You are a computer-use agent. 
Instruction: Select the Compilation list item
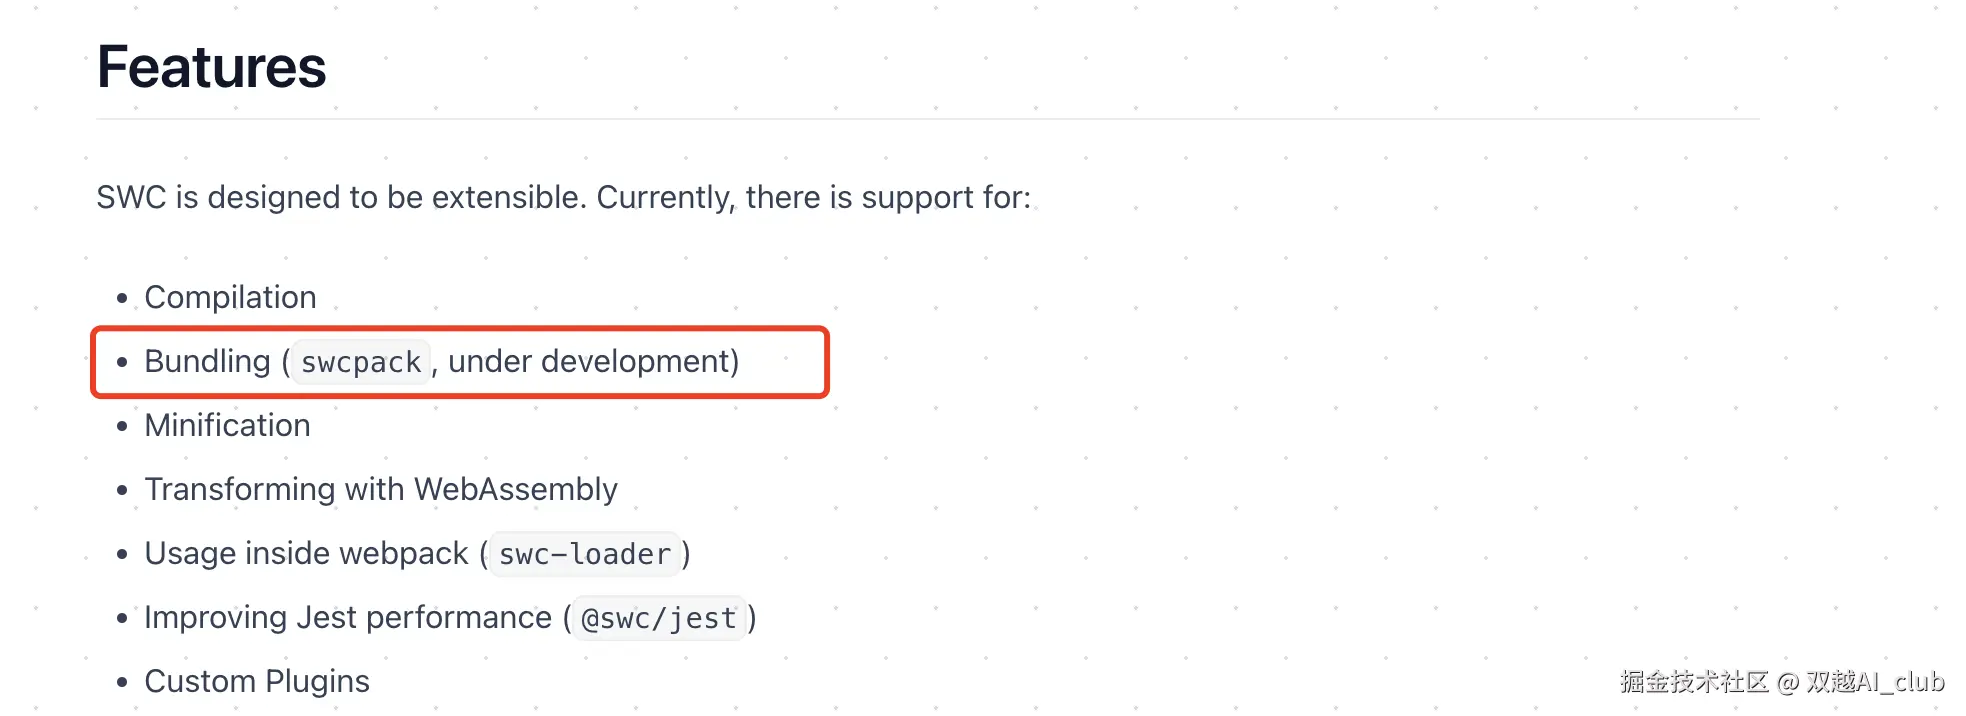(230, 297)
